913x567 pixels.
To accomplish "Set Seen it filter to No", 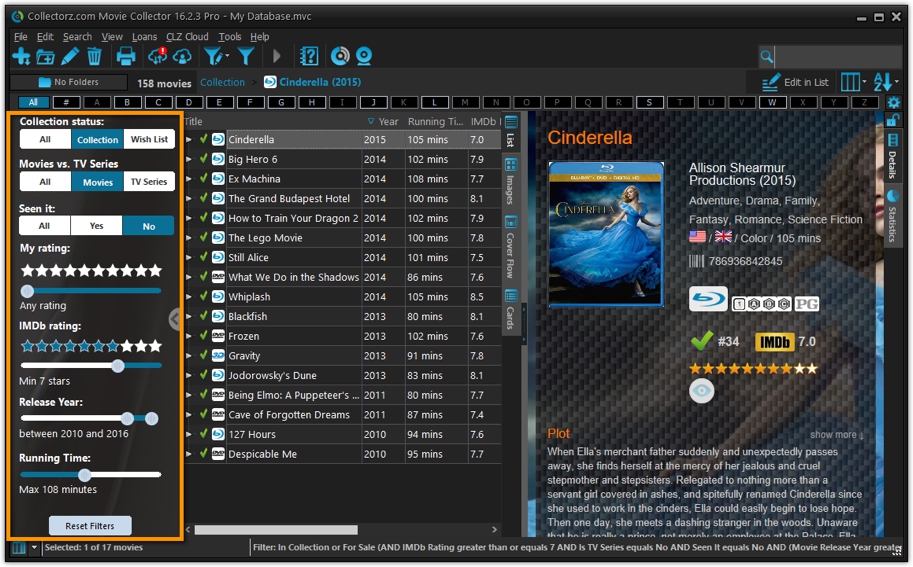I will (x=148, y=226).
